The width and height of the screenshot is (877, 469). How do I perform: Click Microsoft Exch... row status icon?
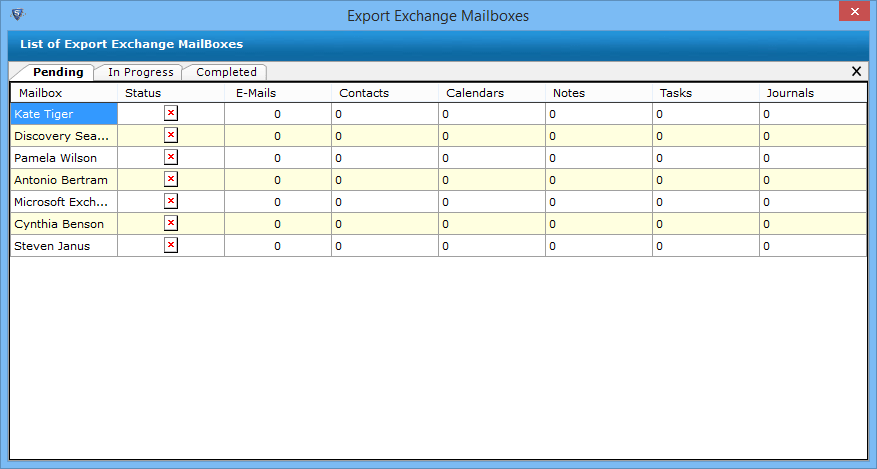[x=171, y=201]
